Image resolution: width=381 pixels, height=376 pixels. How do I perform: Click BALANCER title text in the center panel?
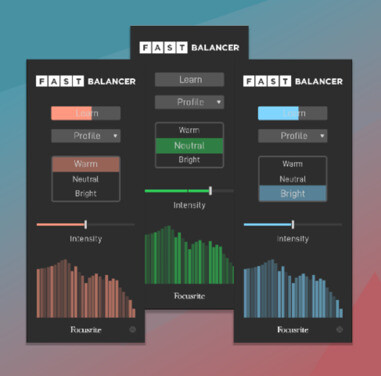point(215,48)
